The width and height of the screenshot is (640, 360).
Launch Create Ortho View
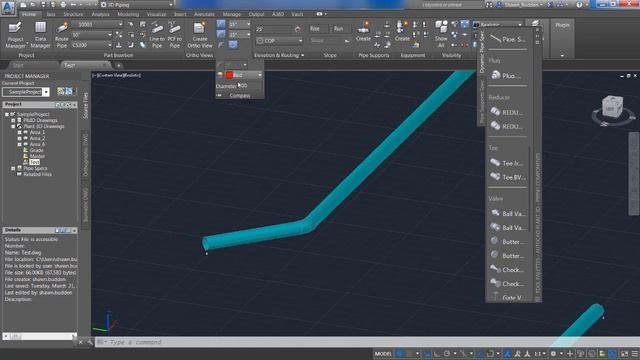click(x=200, y=35)
